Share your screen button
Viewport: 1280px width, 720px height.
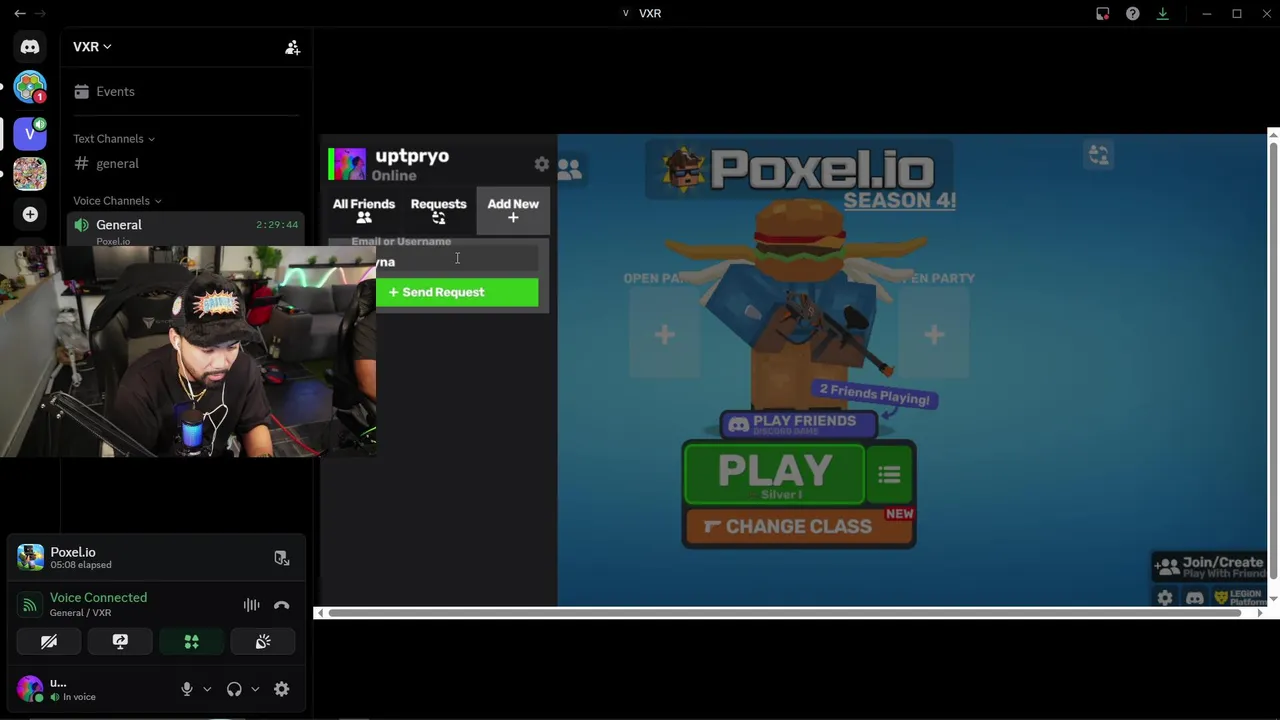(120, 642)
